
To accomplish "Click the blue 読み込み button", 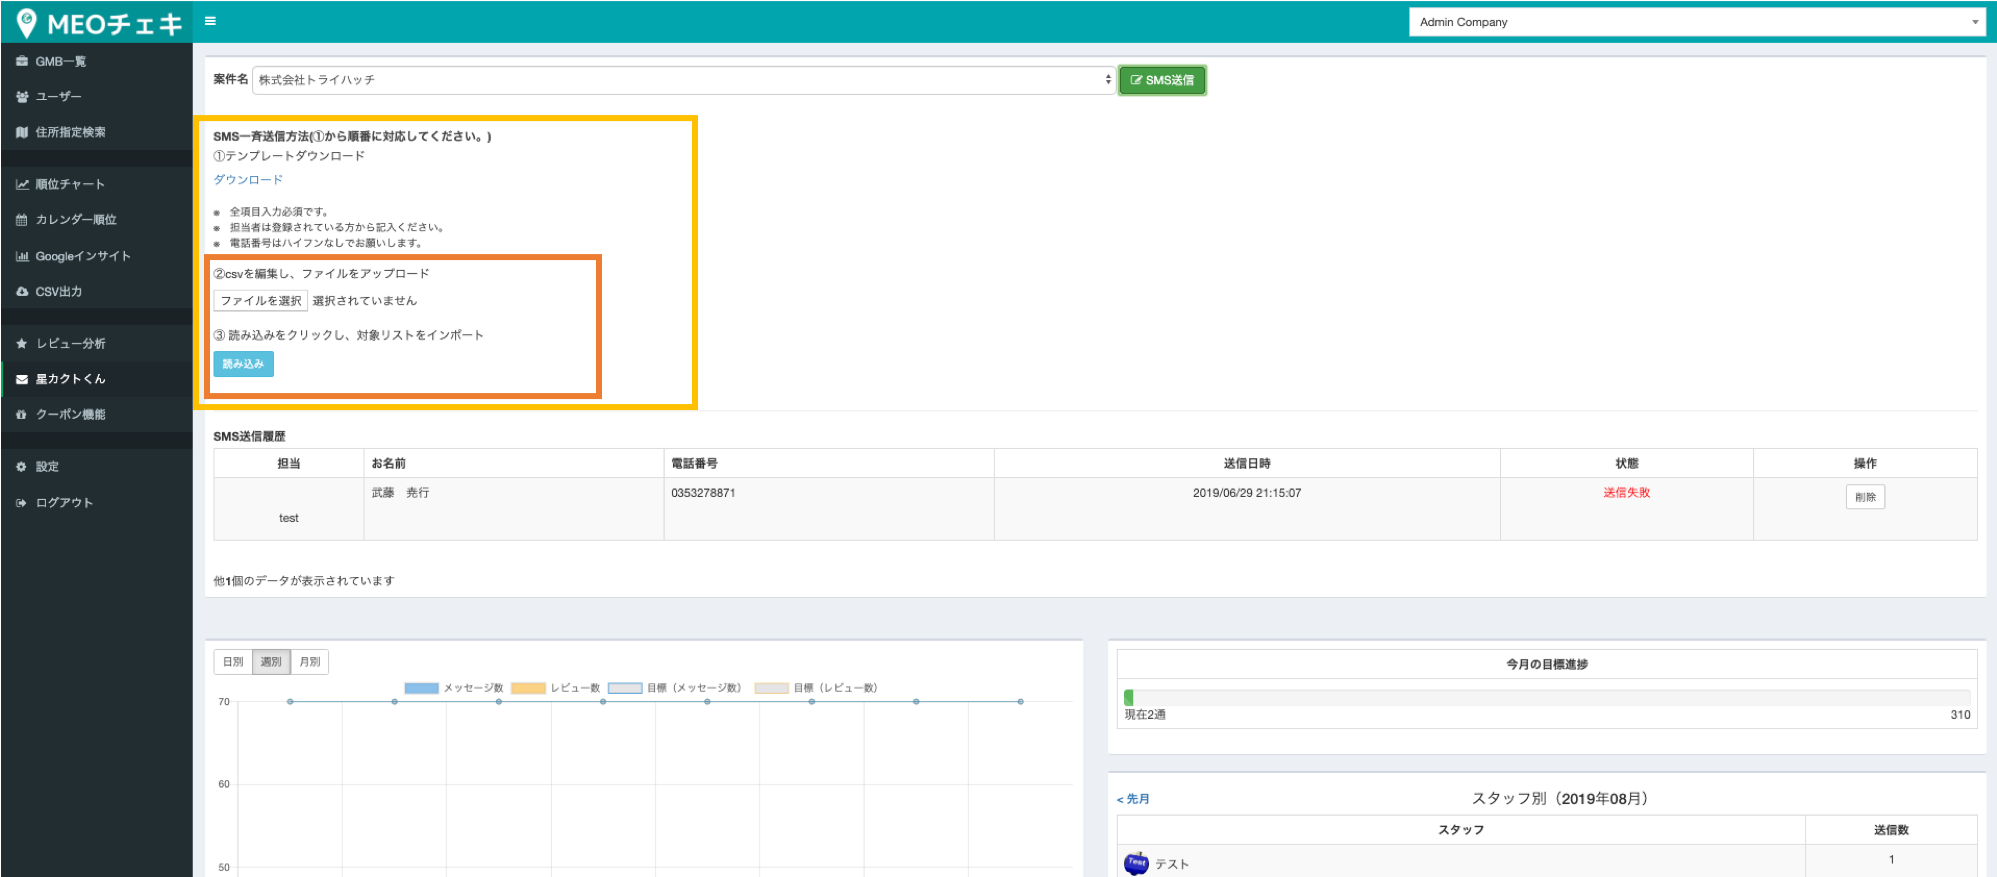I will tap(243, 364).
